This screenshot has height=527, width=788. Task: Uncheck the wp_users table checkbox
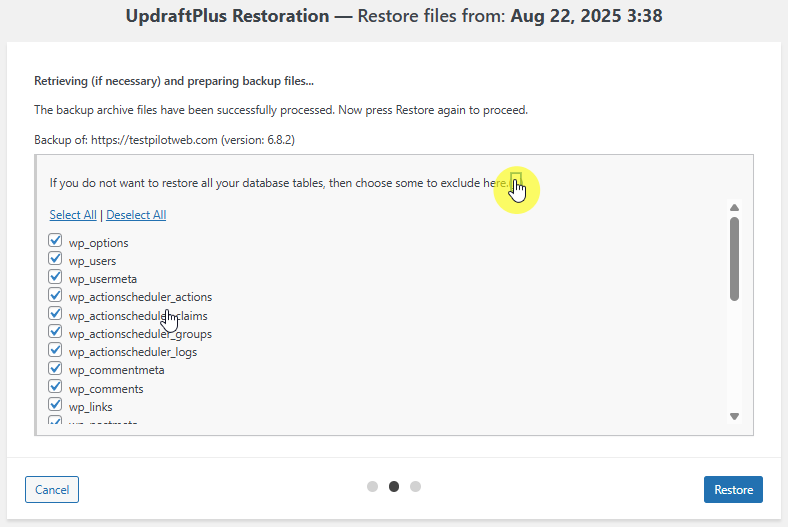(x=55, y=260)
